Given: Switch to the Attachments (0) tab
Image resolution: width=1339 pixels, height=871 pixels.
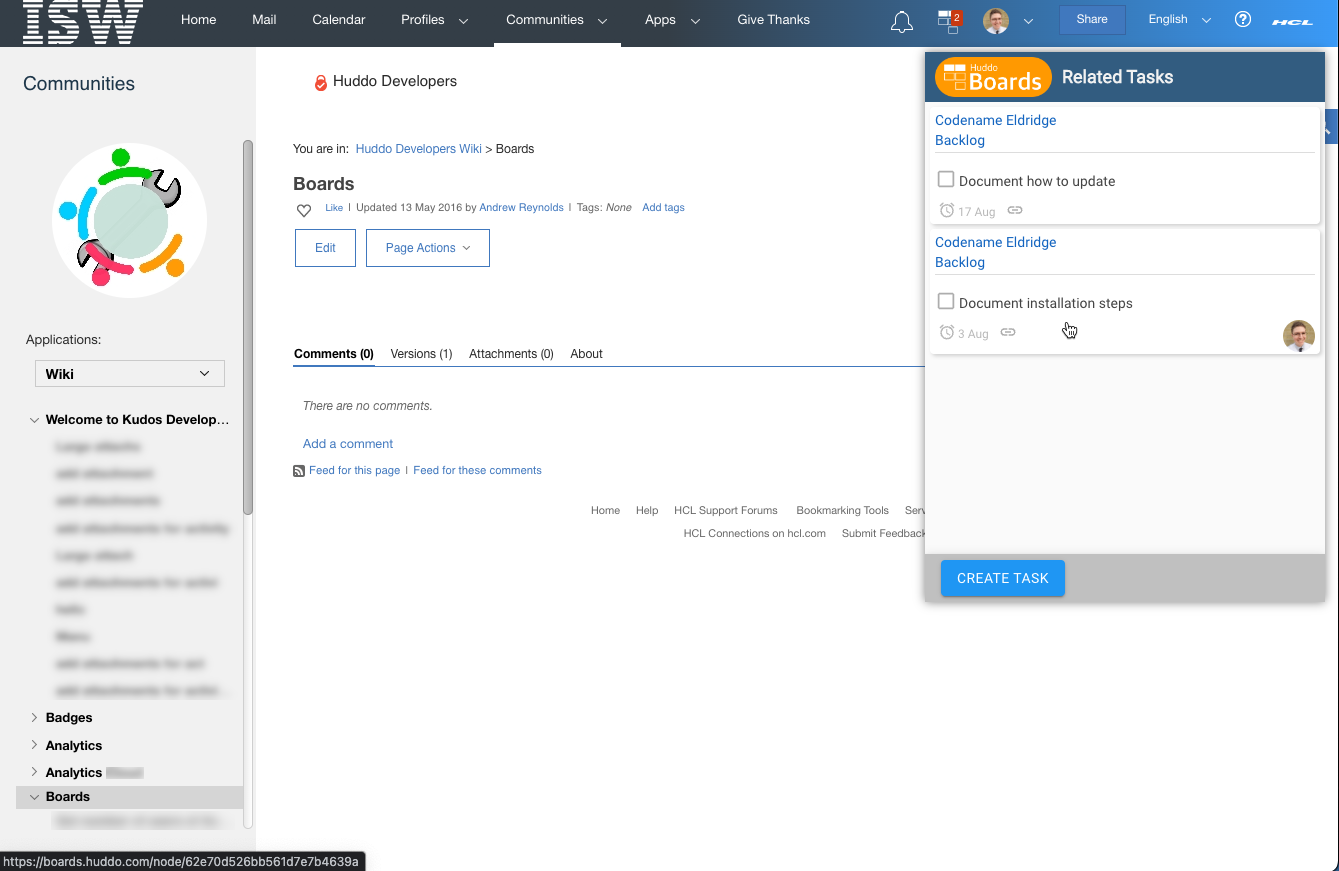Looking at the screenshot, I should 511,354.
